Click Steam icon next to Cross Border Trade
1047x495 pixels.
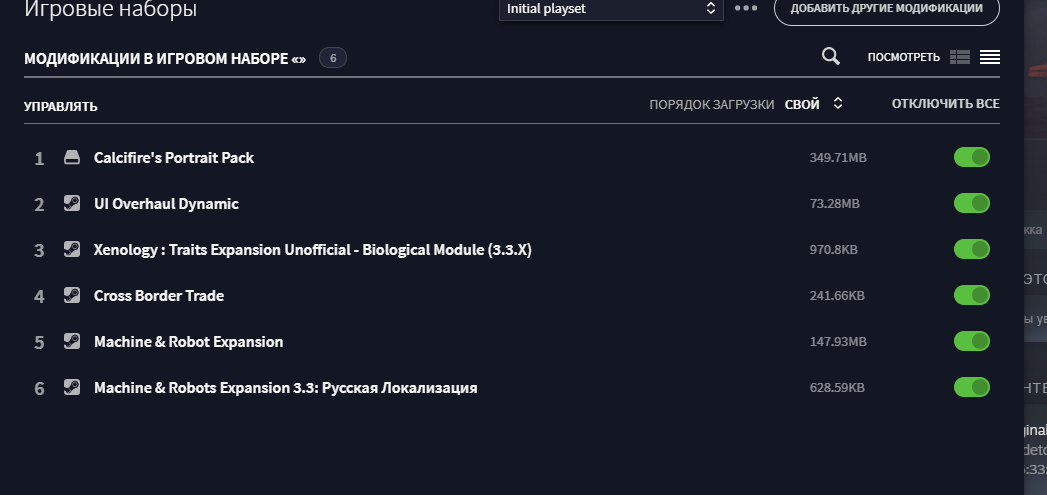click(71, 295)
